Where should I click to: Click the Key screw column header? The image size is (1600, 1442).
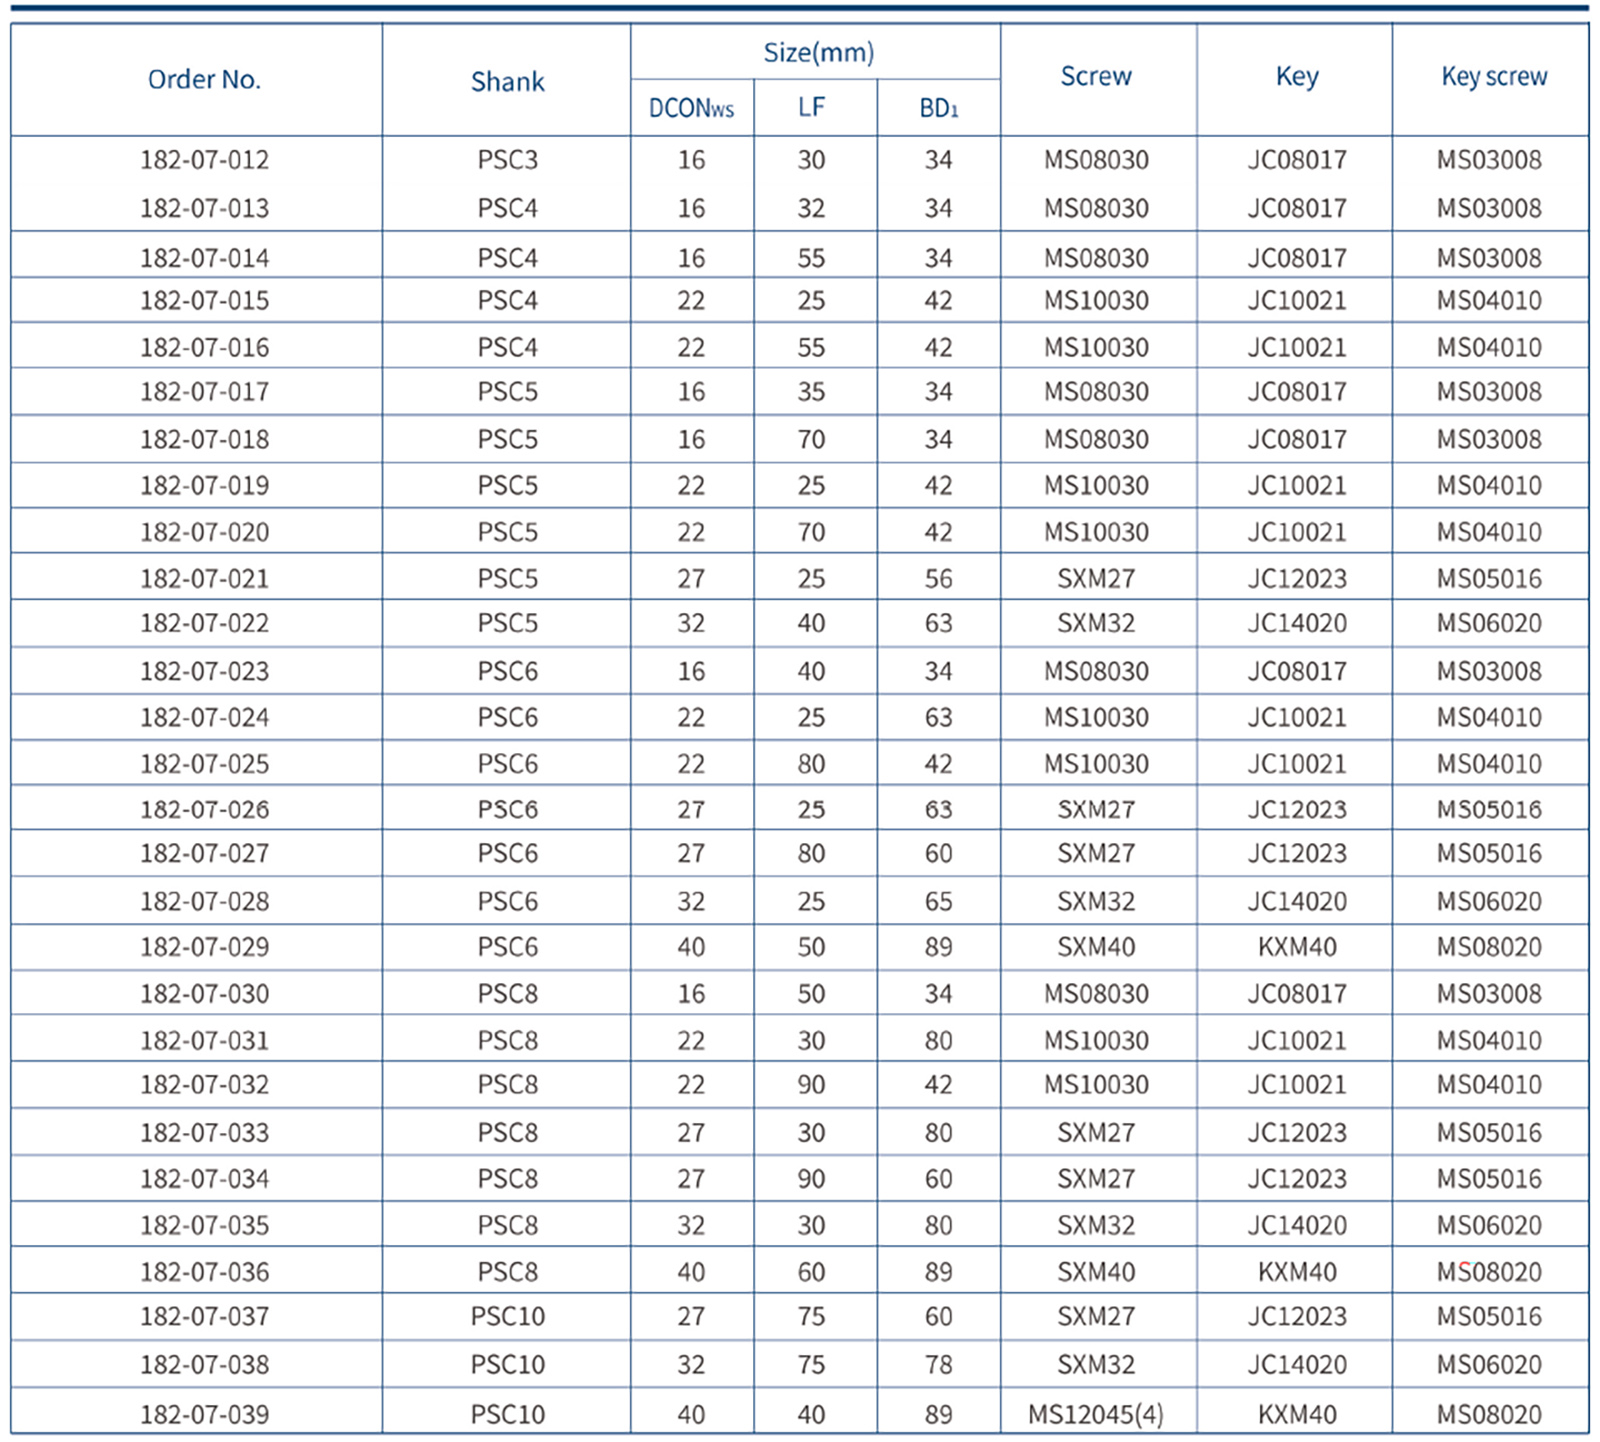pos(1494,77)
